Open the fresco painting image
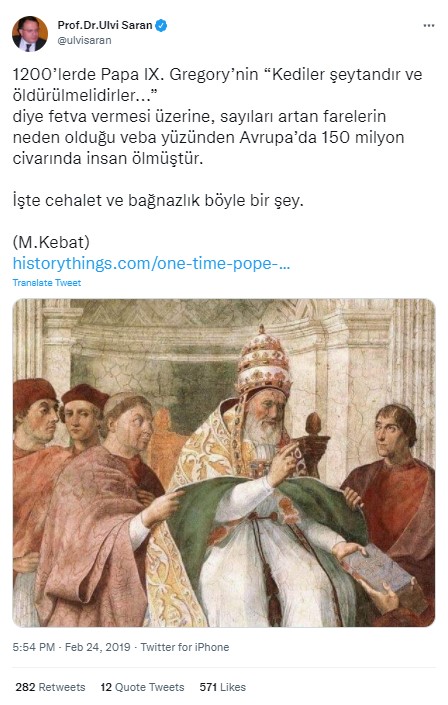Image resolution: width=448 pixels, height=705 pixels. pos(224,463)
